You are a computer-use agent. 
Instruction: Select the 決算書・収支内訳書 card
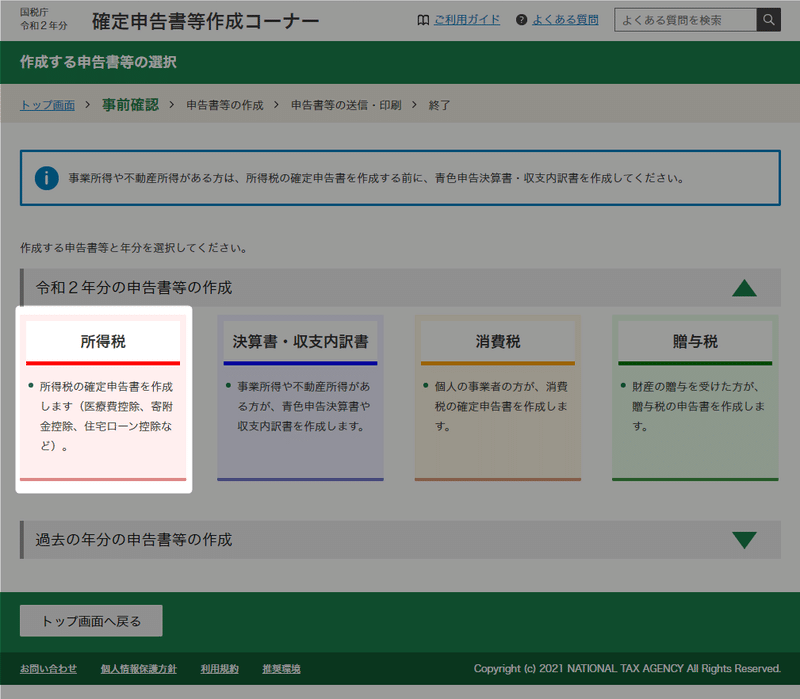tap(301, 398)
